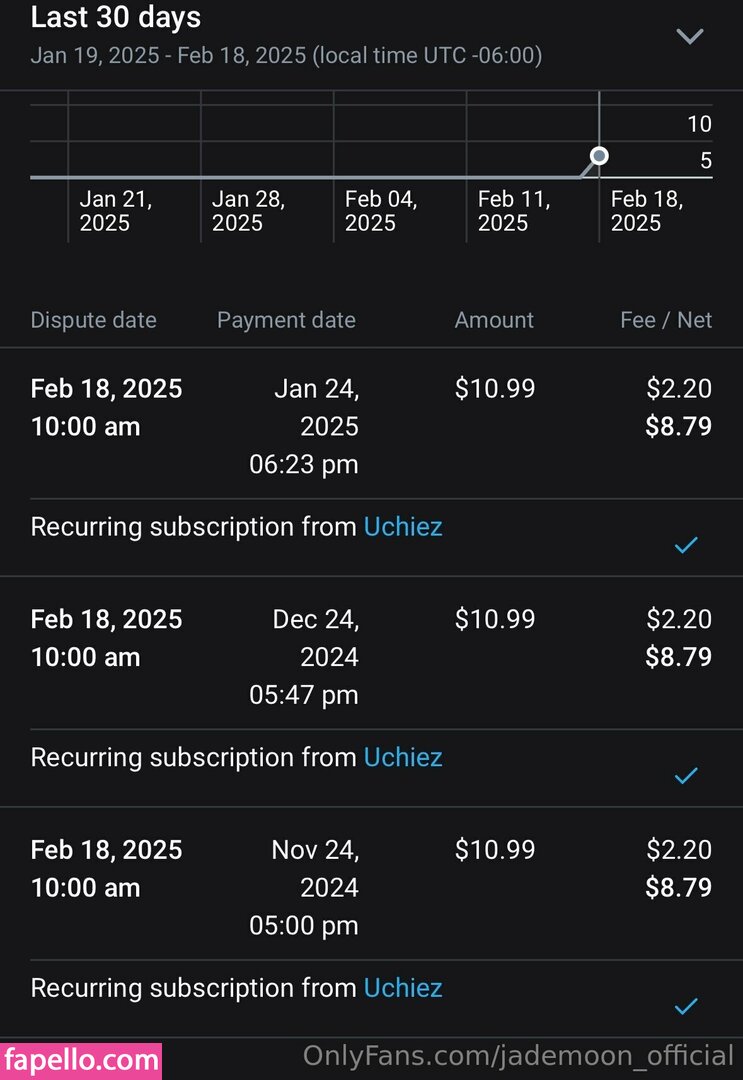Image resolution: width=743 pixels, height=1080 pixels.
Task: Open Uchiez link under Nov 24, 2024 payment
Action: point(402,988)
